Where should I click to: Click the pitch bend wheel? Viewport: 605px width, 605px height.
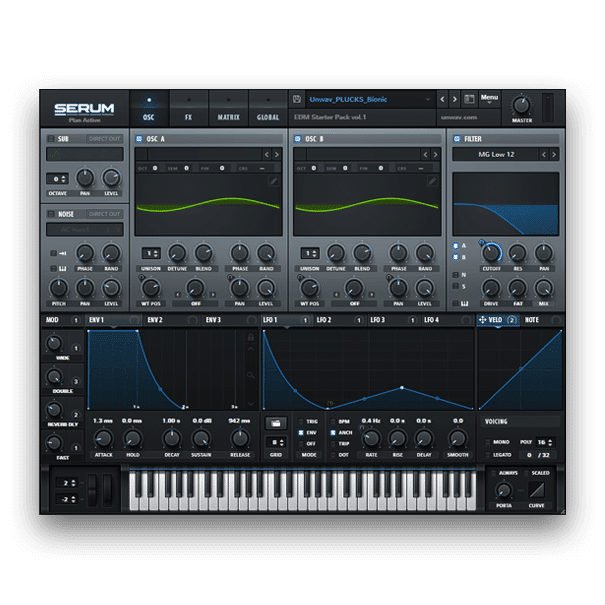[93, 489]
